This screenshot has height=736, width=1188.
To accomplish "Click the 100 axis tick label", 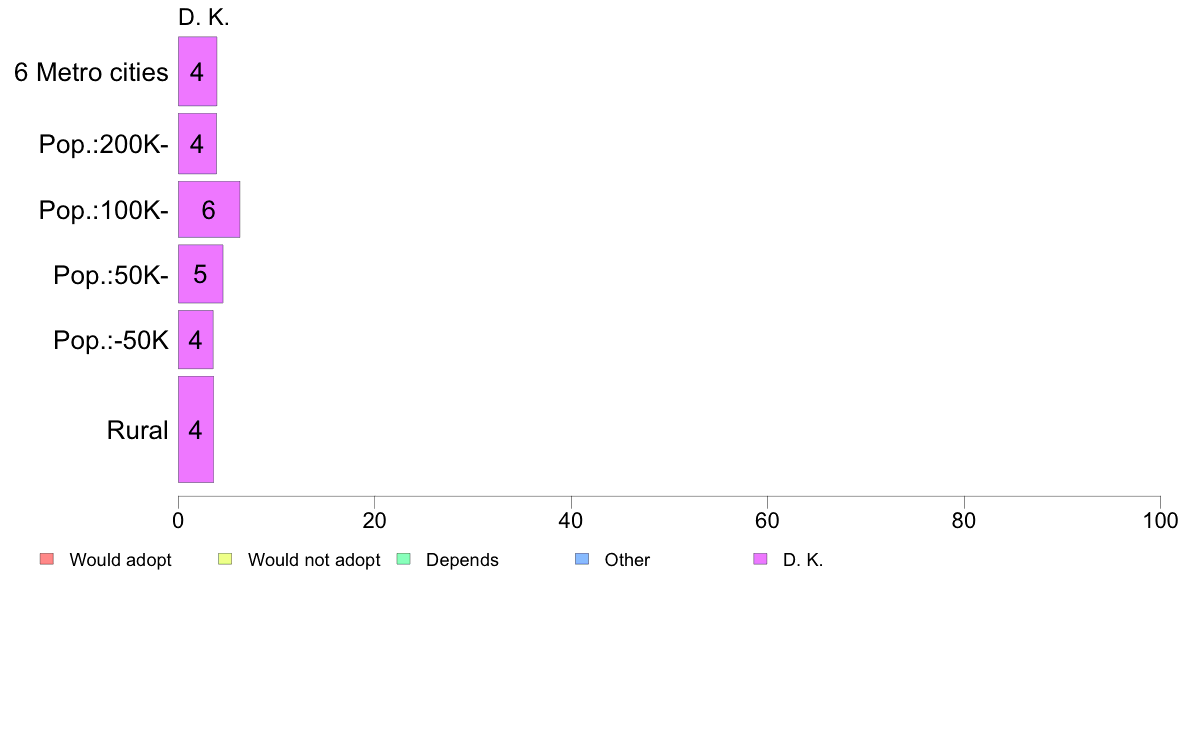I will tap(1160, 521).
